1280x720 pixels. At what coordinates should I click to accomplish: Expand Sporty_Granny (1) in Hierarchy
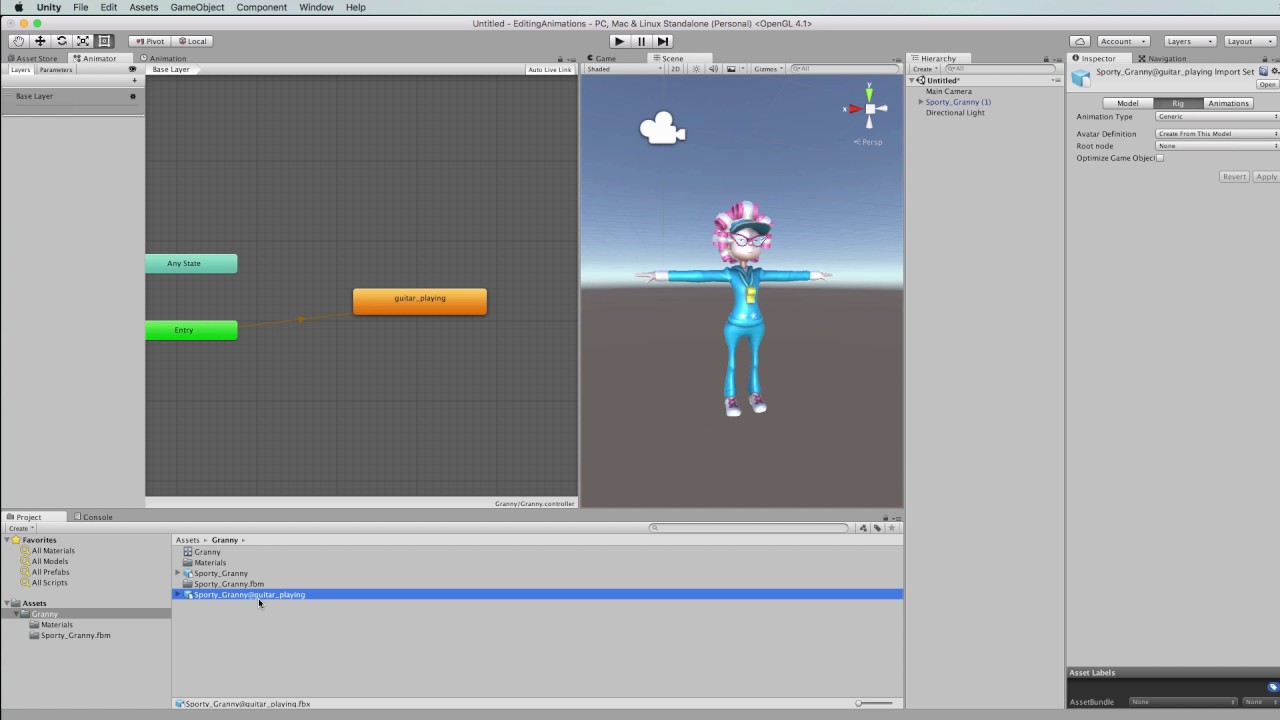coord(921,102)
